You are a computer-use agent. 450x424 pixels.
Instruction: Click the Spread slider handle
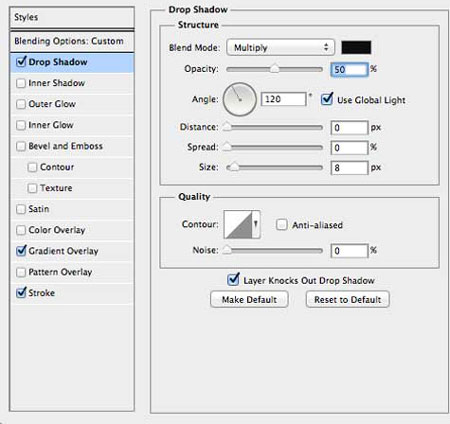click(x=227, y=147)
